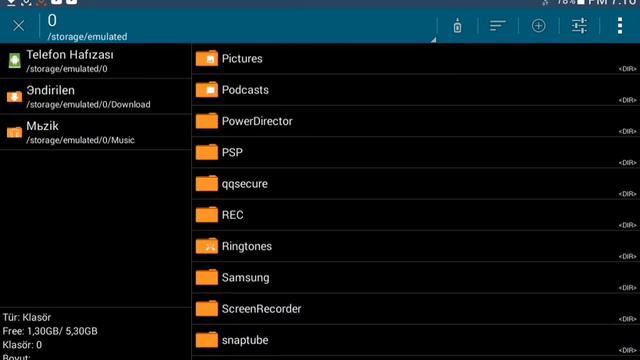640x360 pixels.
Task: Tap the REC folder icon
Action: tap(207, 214)
